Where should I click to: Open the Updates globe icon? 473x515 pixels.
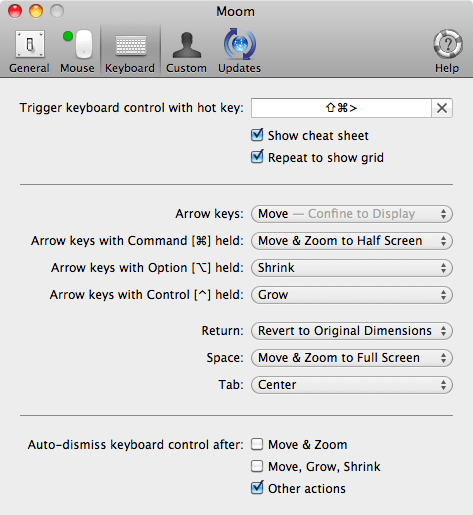click(240, 44)
